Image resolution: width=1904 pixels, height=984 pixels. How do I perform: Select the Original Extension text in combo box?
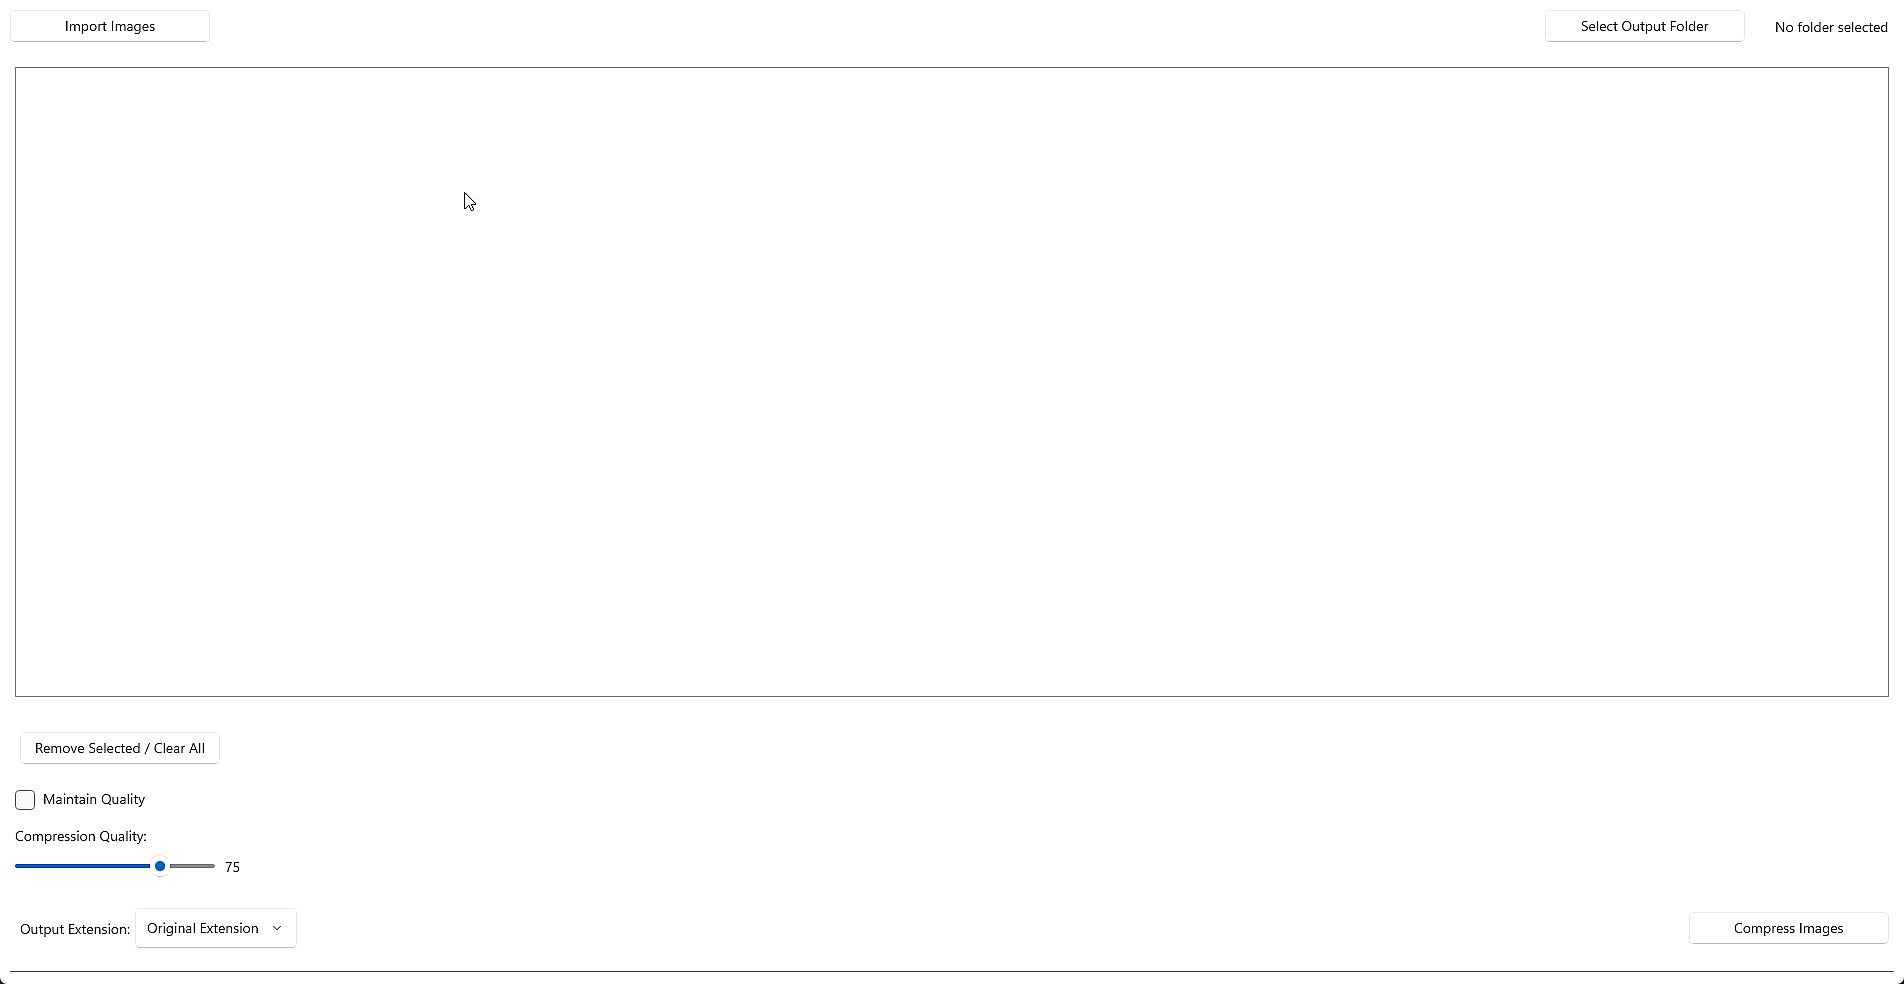tap(202, 928)
